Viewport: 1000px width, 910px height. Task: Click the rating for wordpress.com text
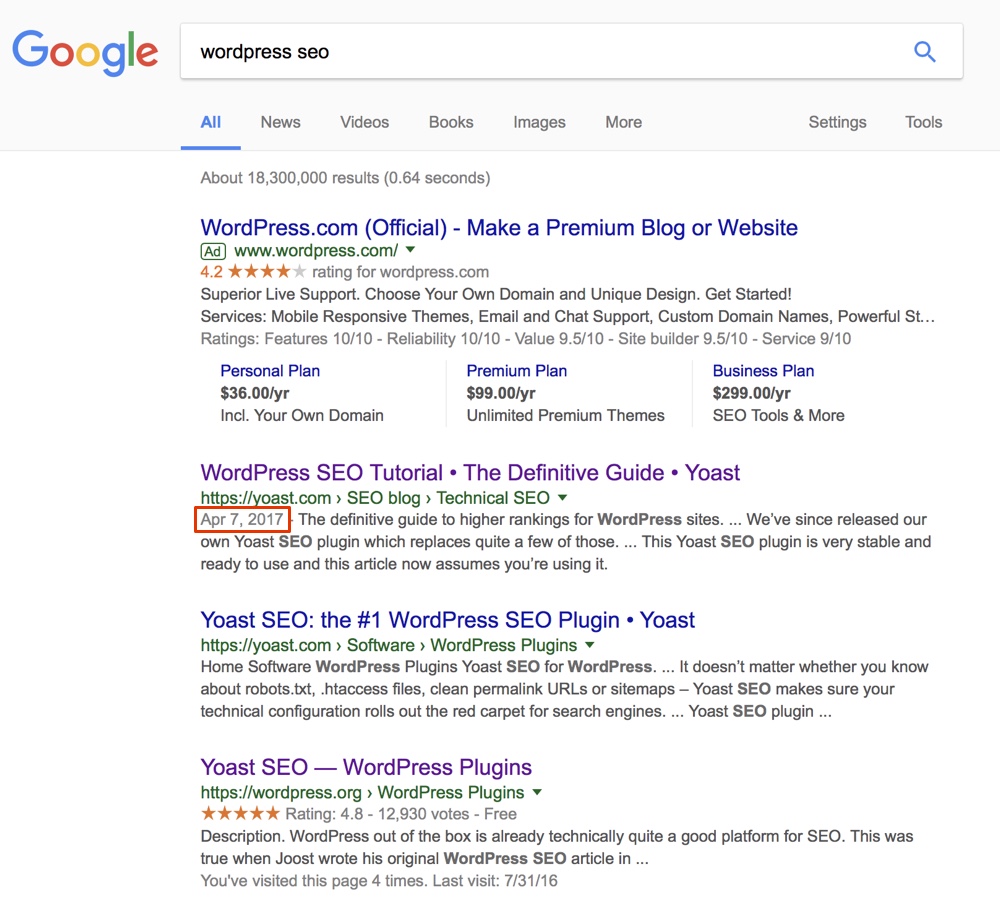click(x=401, y=272)
